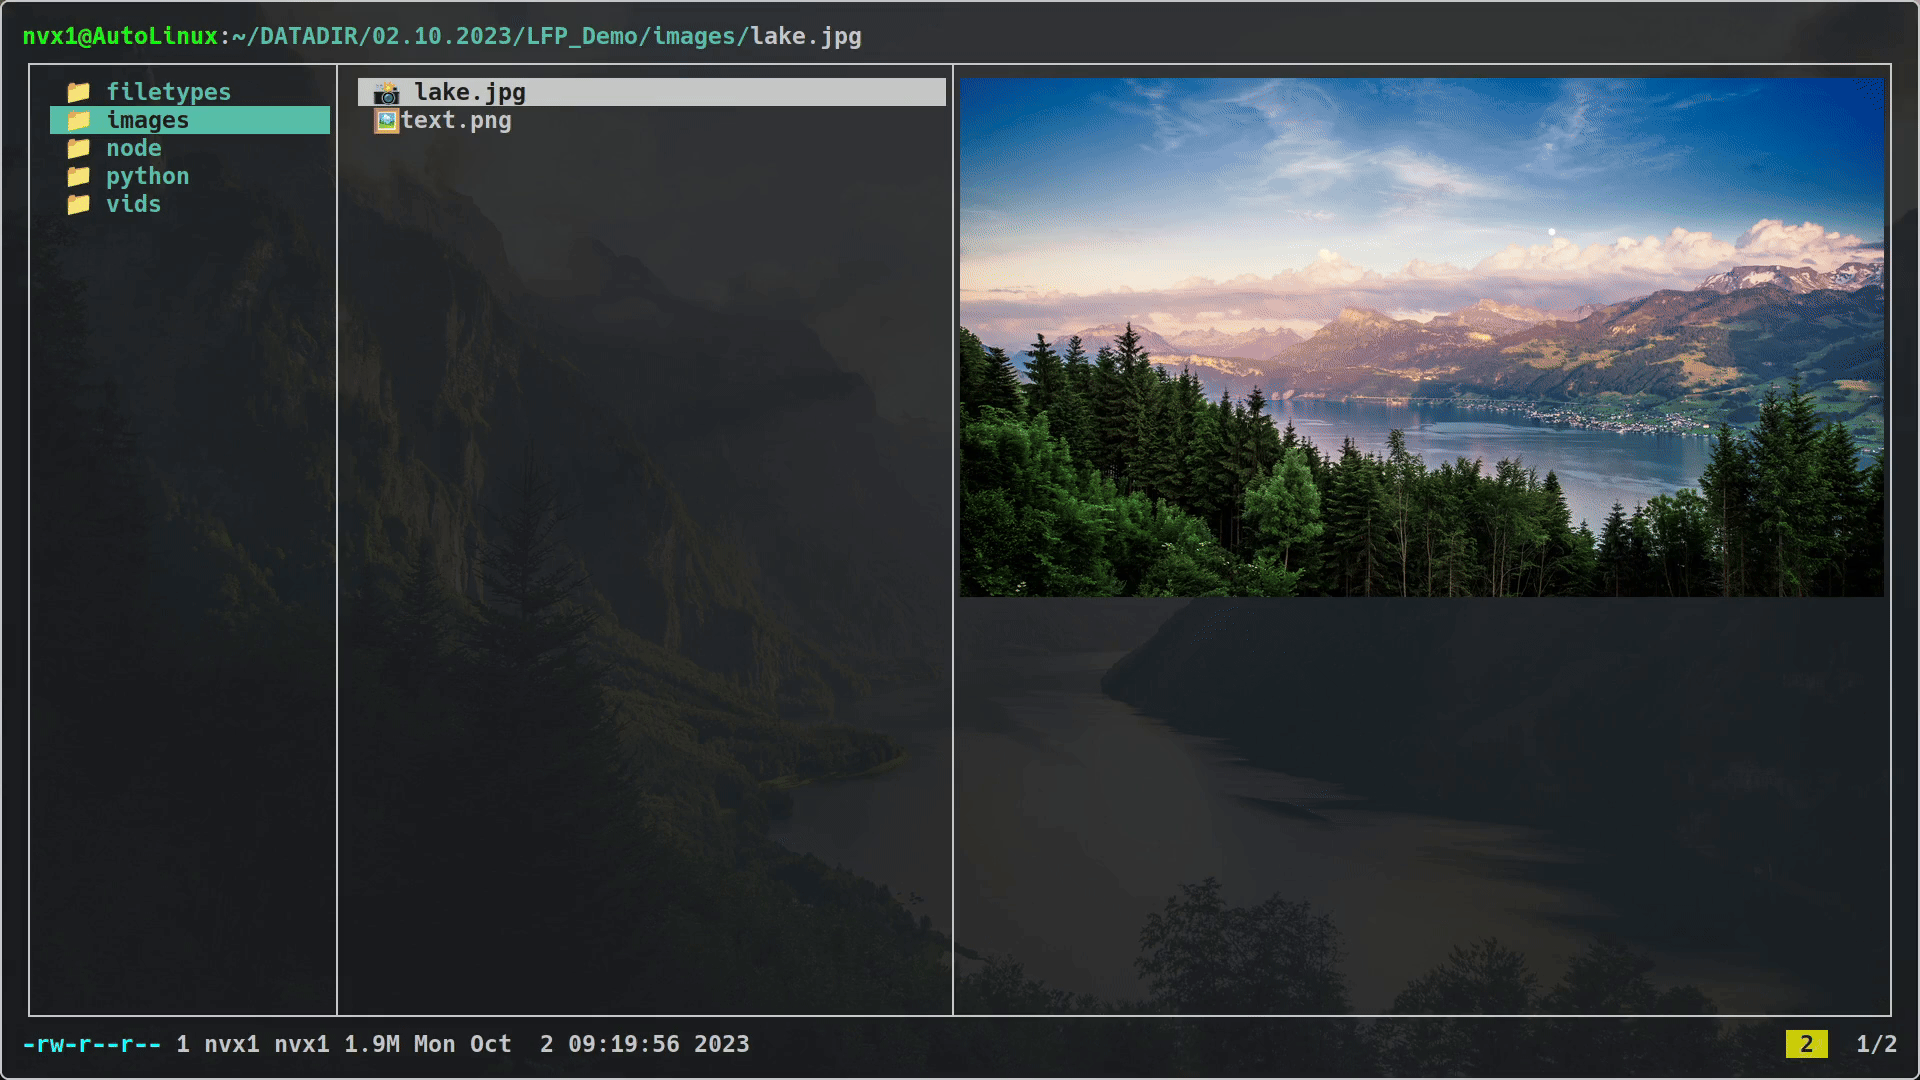The image size is (1920, 1080).
Task: Open the node directory entry
Action: [134, 148]
